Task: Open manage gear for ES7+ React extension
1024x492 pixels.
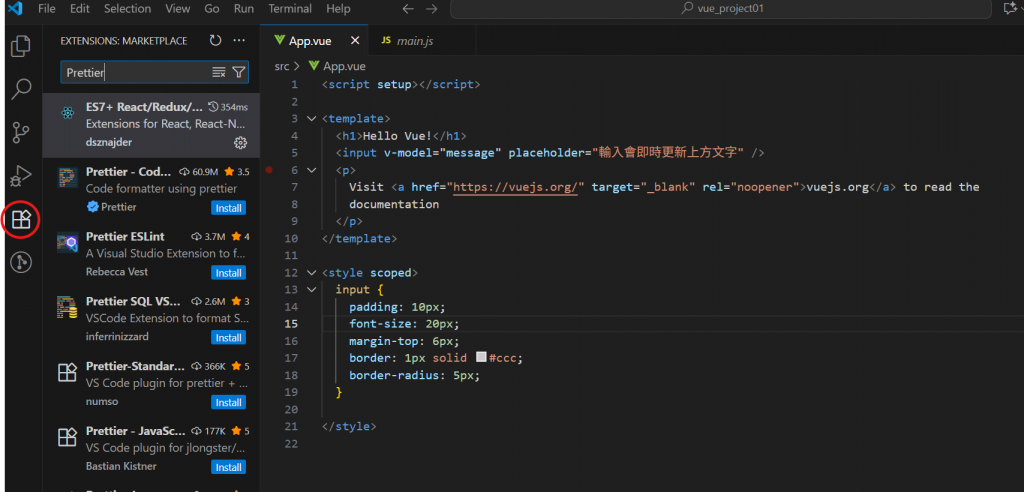Action: tap(240, 142)
